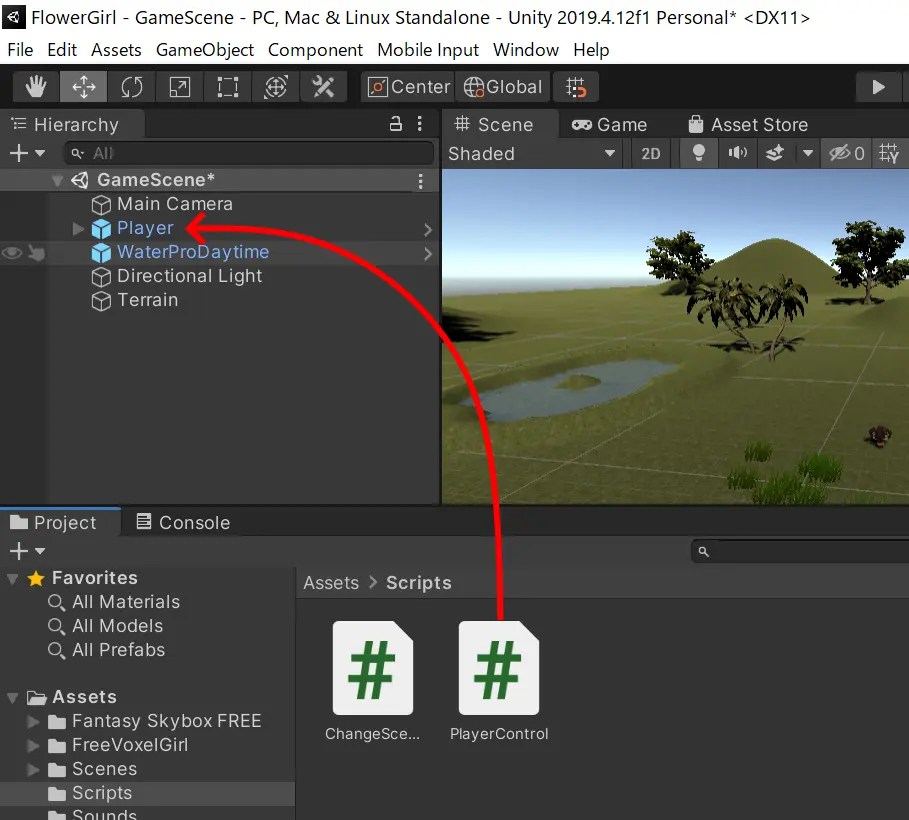Start Play mode
The image size is (909, 820).
879,87
